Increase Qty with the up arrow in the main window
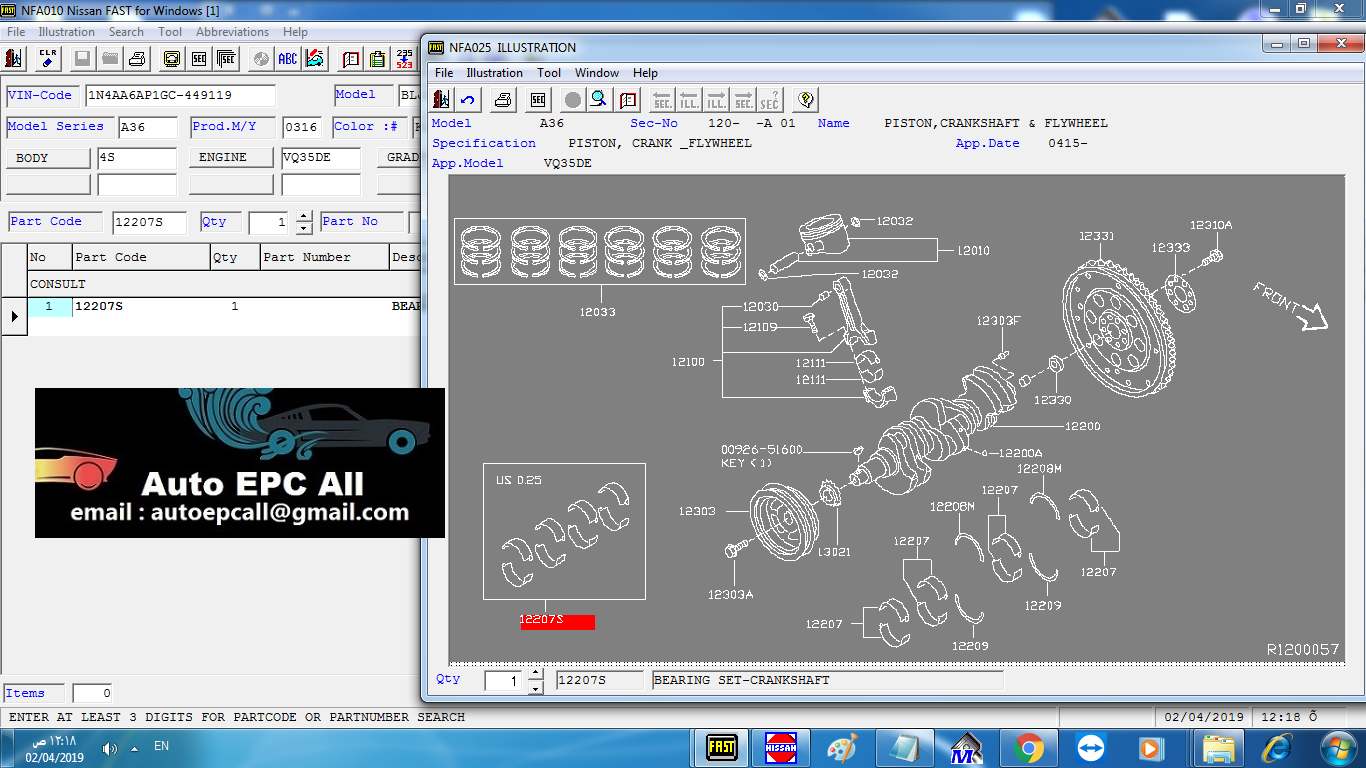Screen dimensions: 1366x768 point(305,216)
